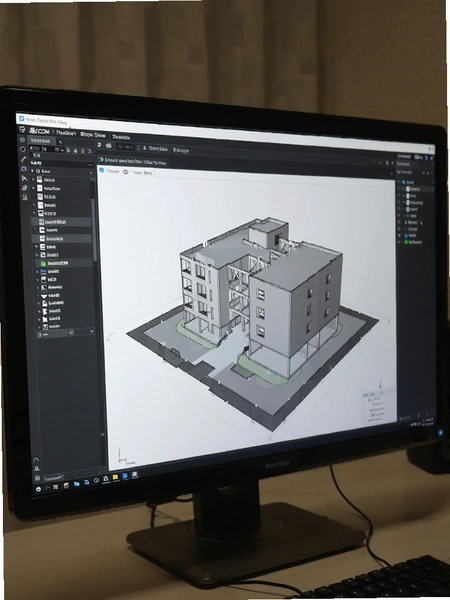Viewport: 450px width, 600px height.
Task: Select the pentagon shape tool in left sidebar
Action: point(23,149)
